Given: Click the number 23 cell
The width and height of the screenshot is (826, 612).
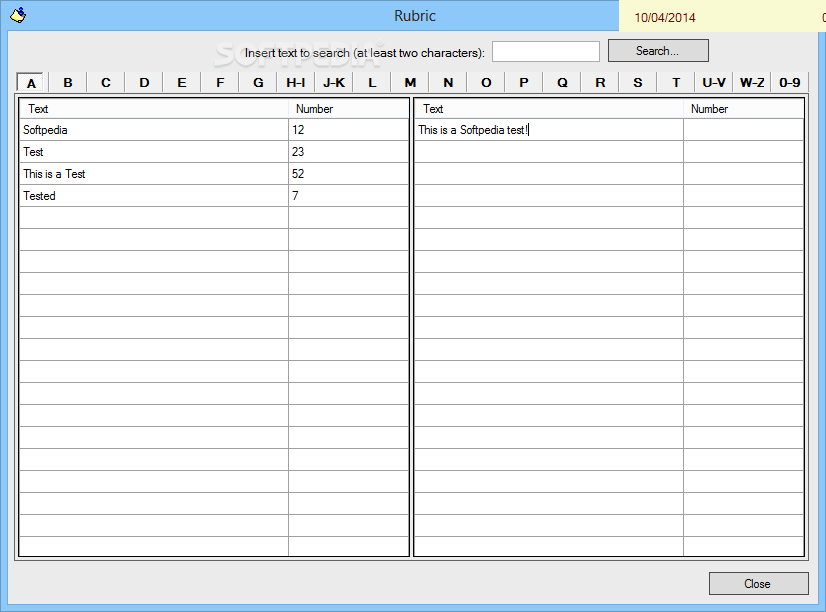Looking at the screenshot, I should [348, 152].
